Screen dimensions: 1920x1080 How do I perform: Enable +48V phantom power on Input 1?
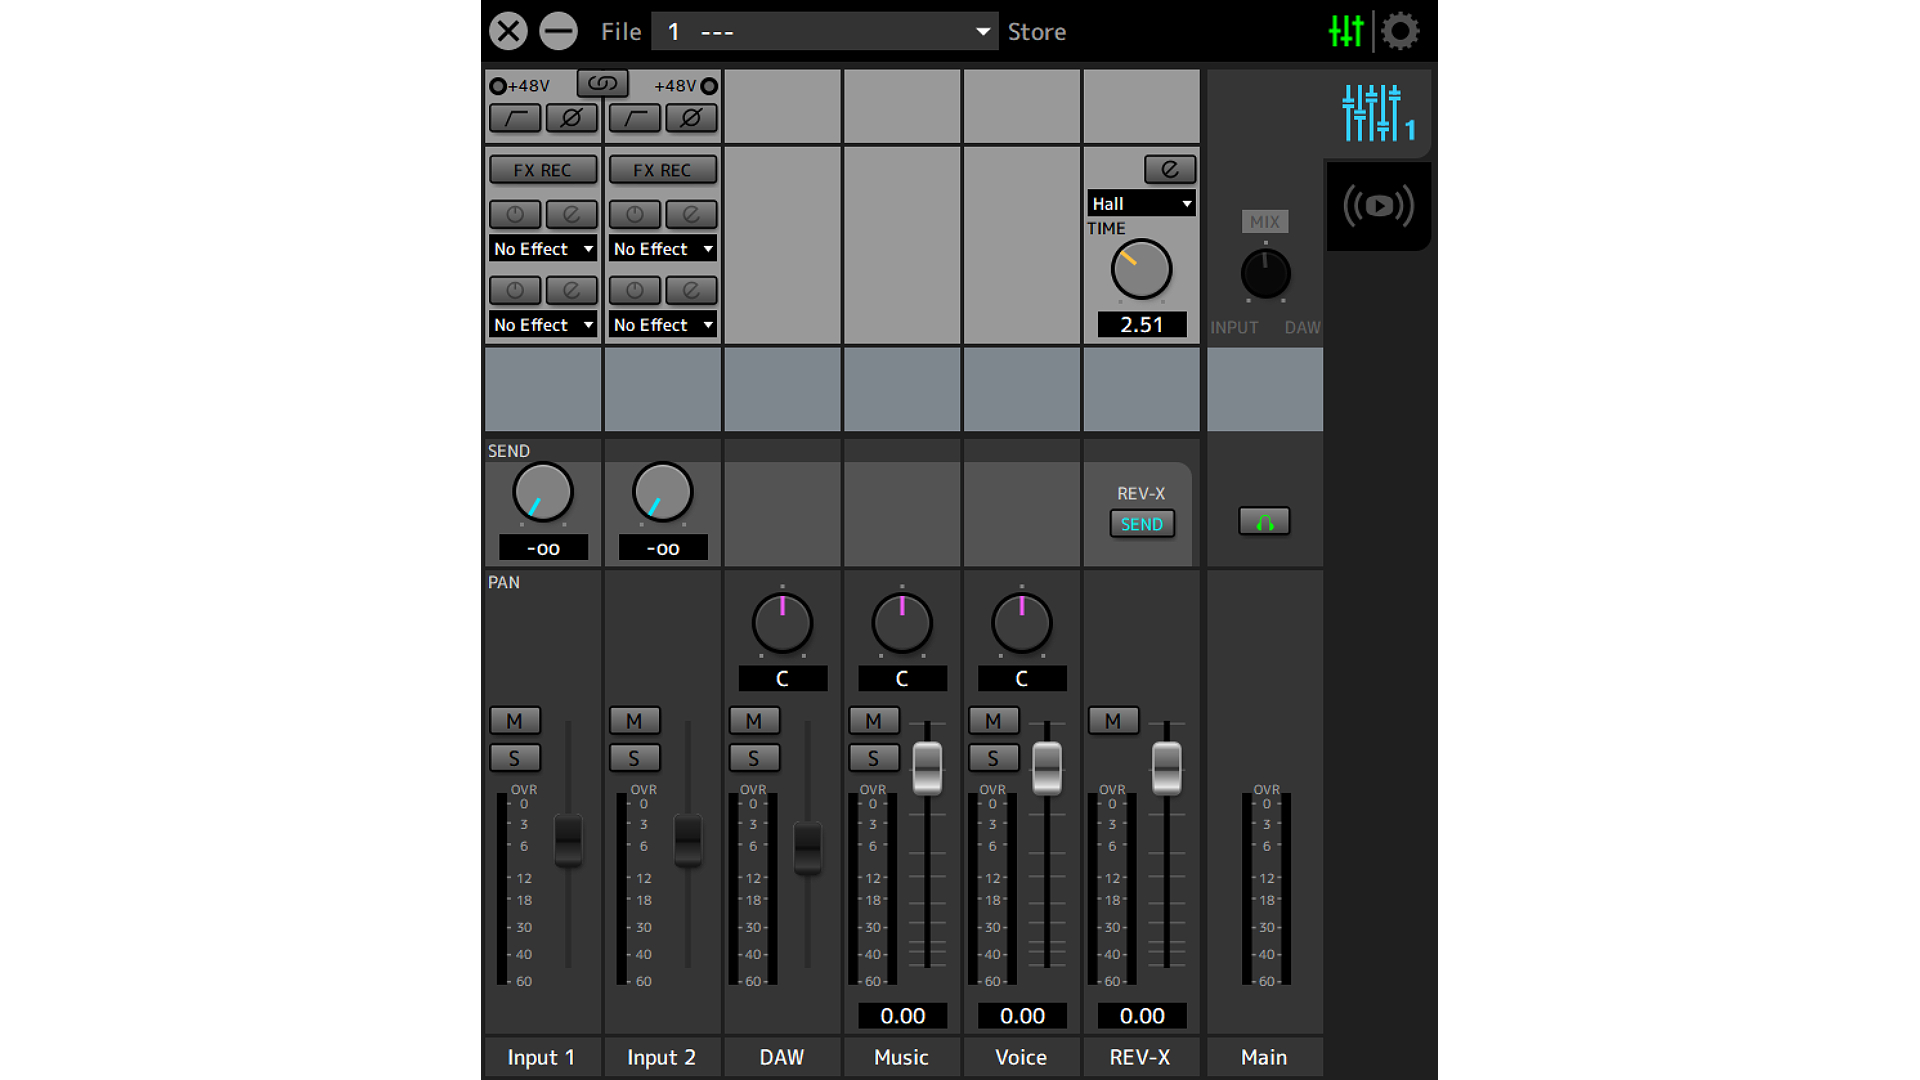498,86
